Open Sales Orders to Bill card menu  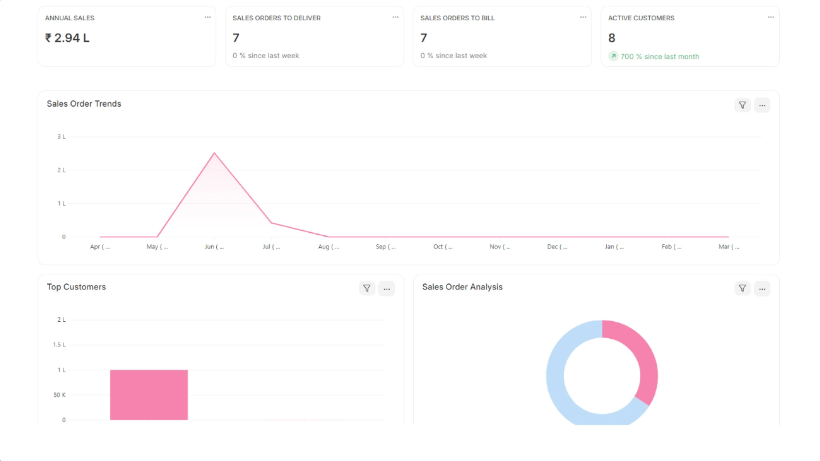[x=583, y=17]
